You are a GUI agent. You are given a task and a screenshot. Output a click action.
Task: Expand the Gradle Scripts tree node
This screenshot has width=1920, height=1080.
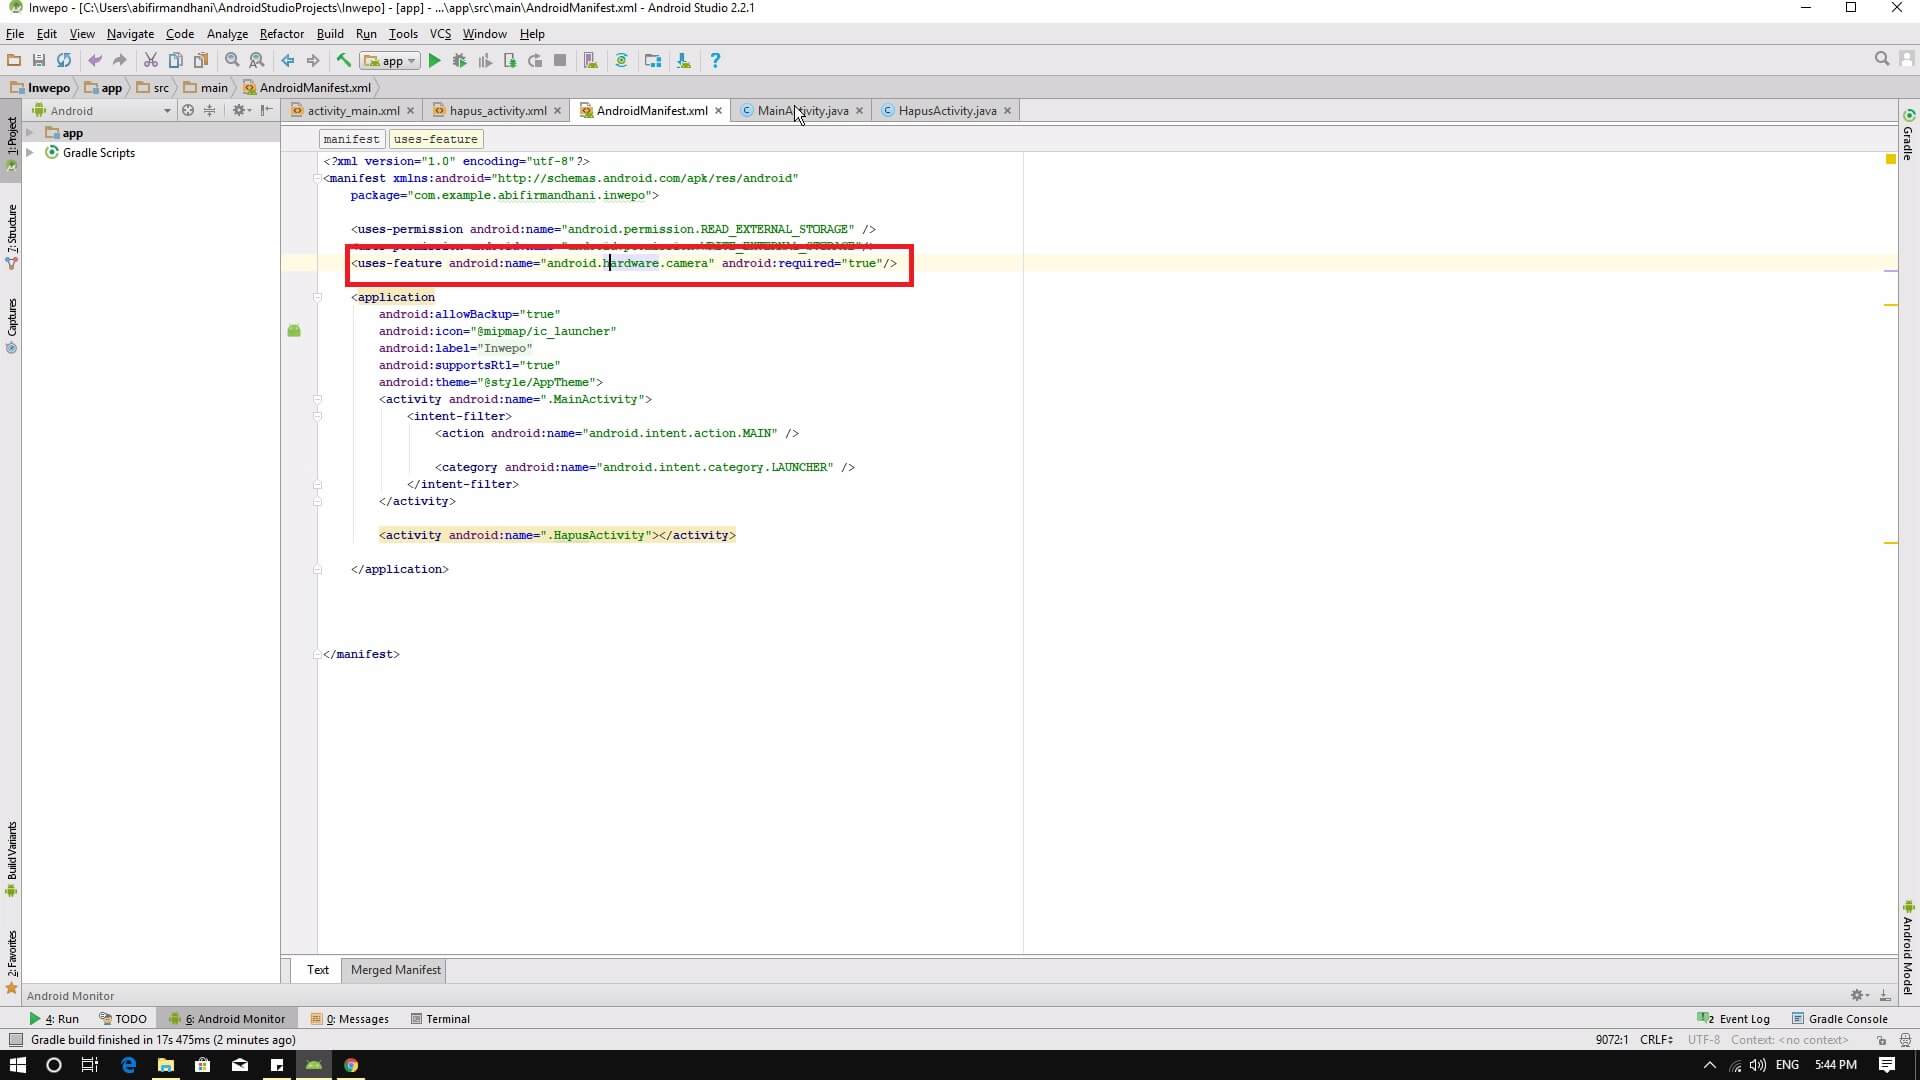[x=30, y=153]
